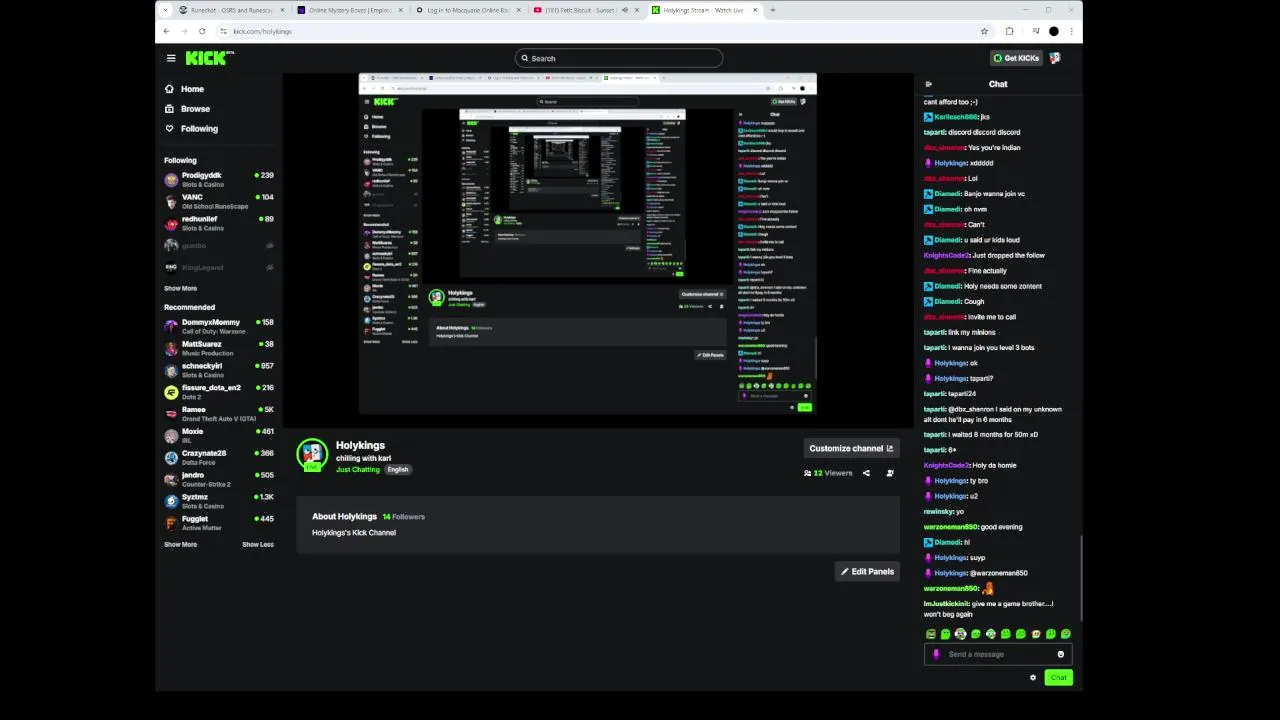Viewport: 1280px width, 720px height.
Task: Open DommyxMommy recommended channel
Action: 219,327
